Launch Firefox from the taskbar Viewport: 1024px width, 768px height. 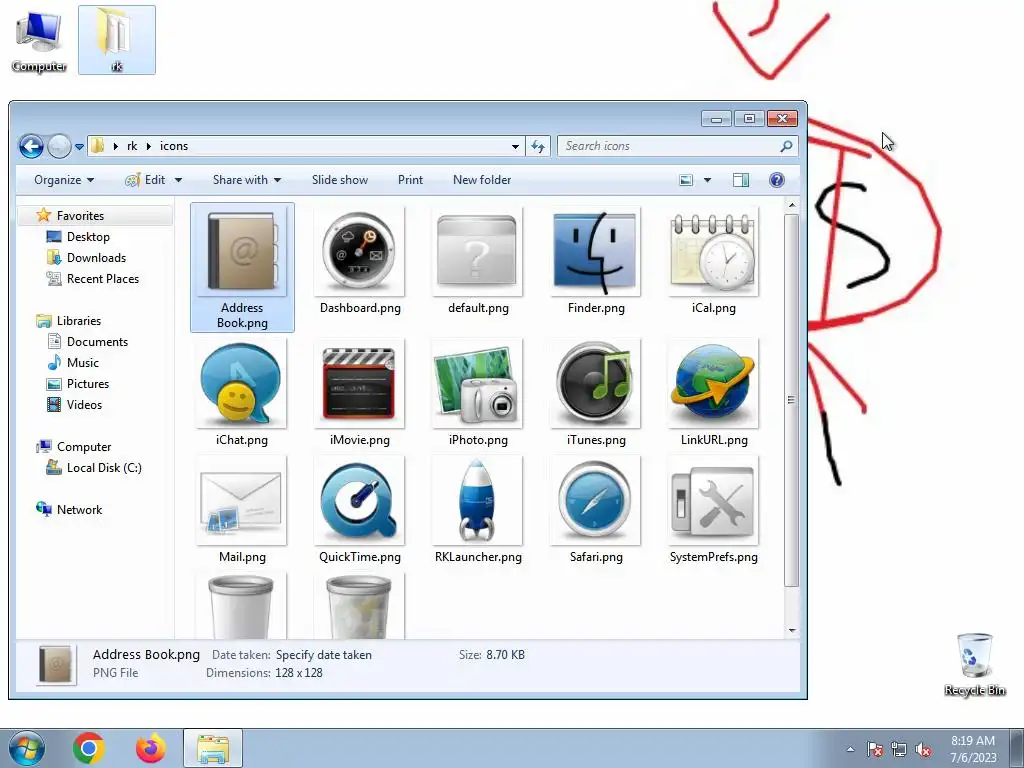coord(150,748)
